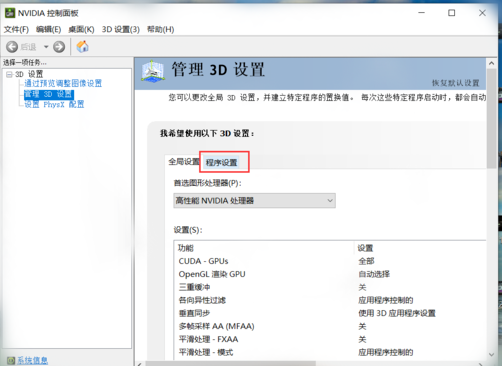
Task: Open the 系统信息 link
Action: (32, 360)
